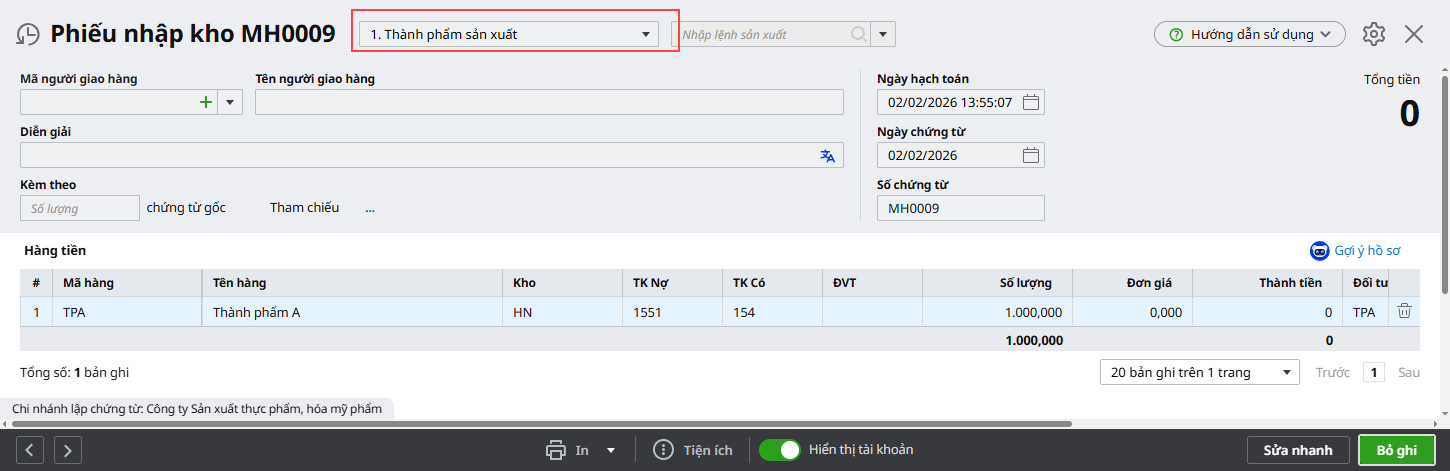Click the printer In icon

coord(556,450)
